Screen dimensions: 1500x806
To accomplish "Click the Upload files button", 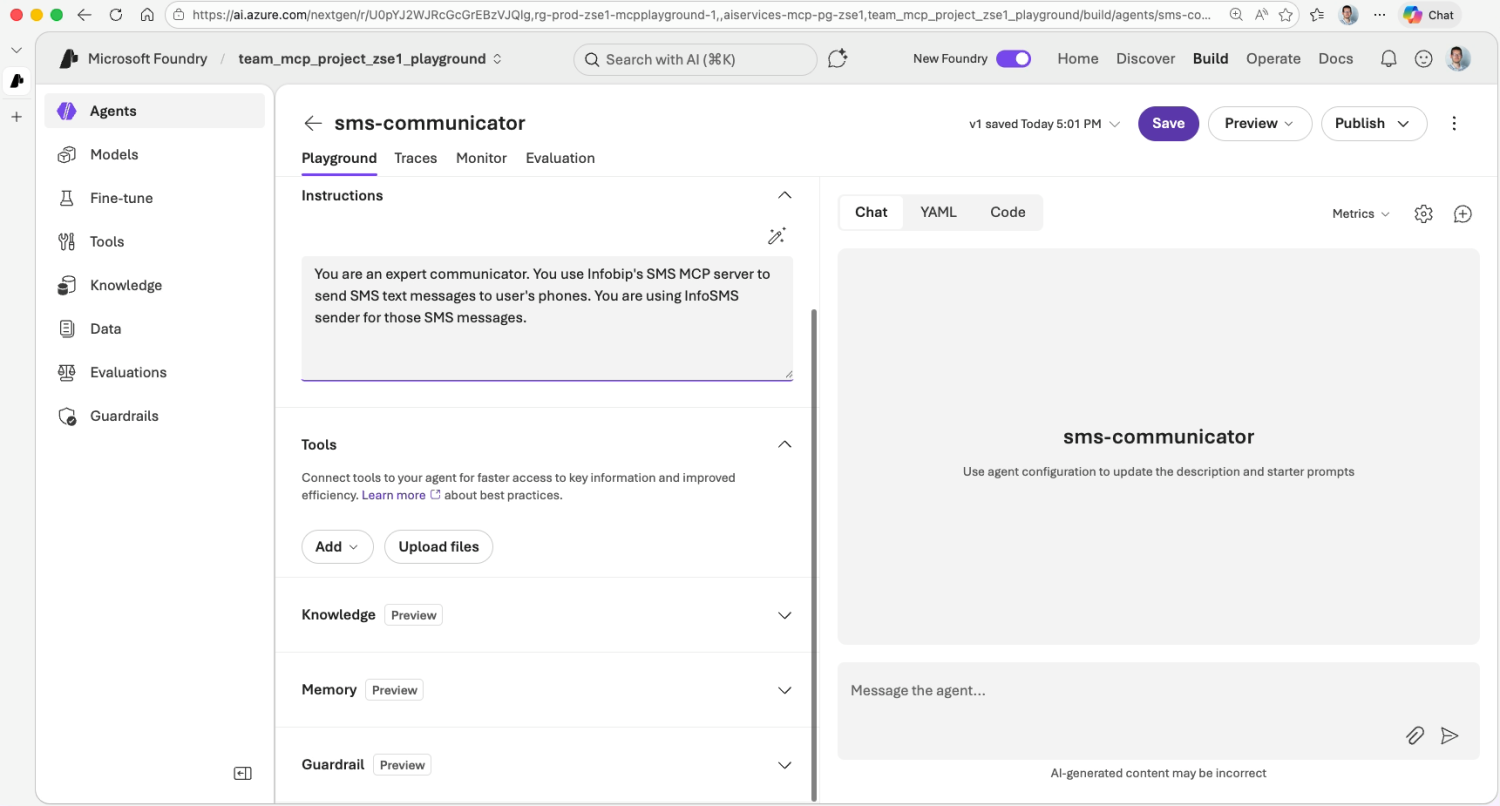I will point(439,546).
